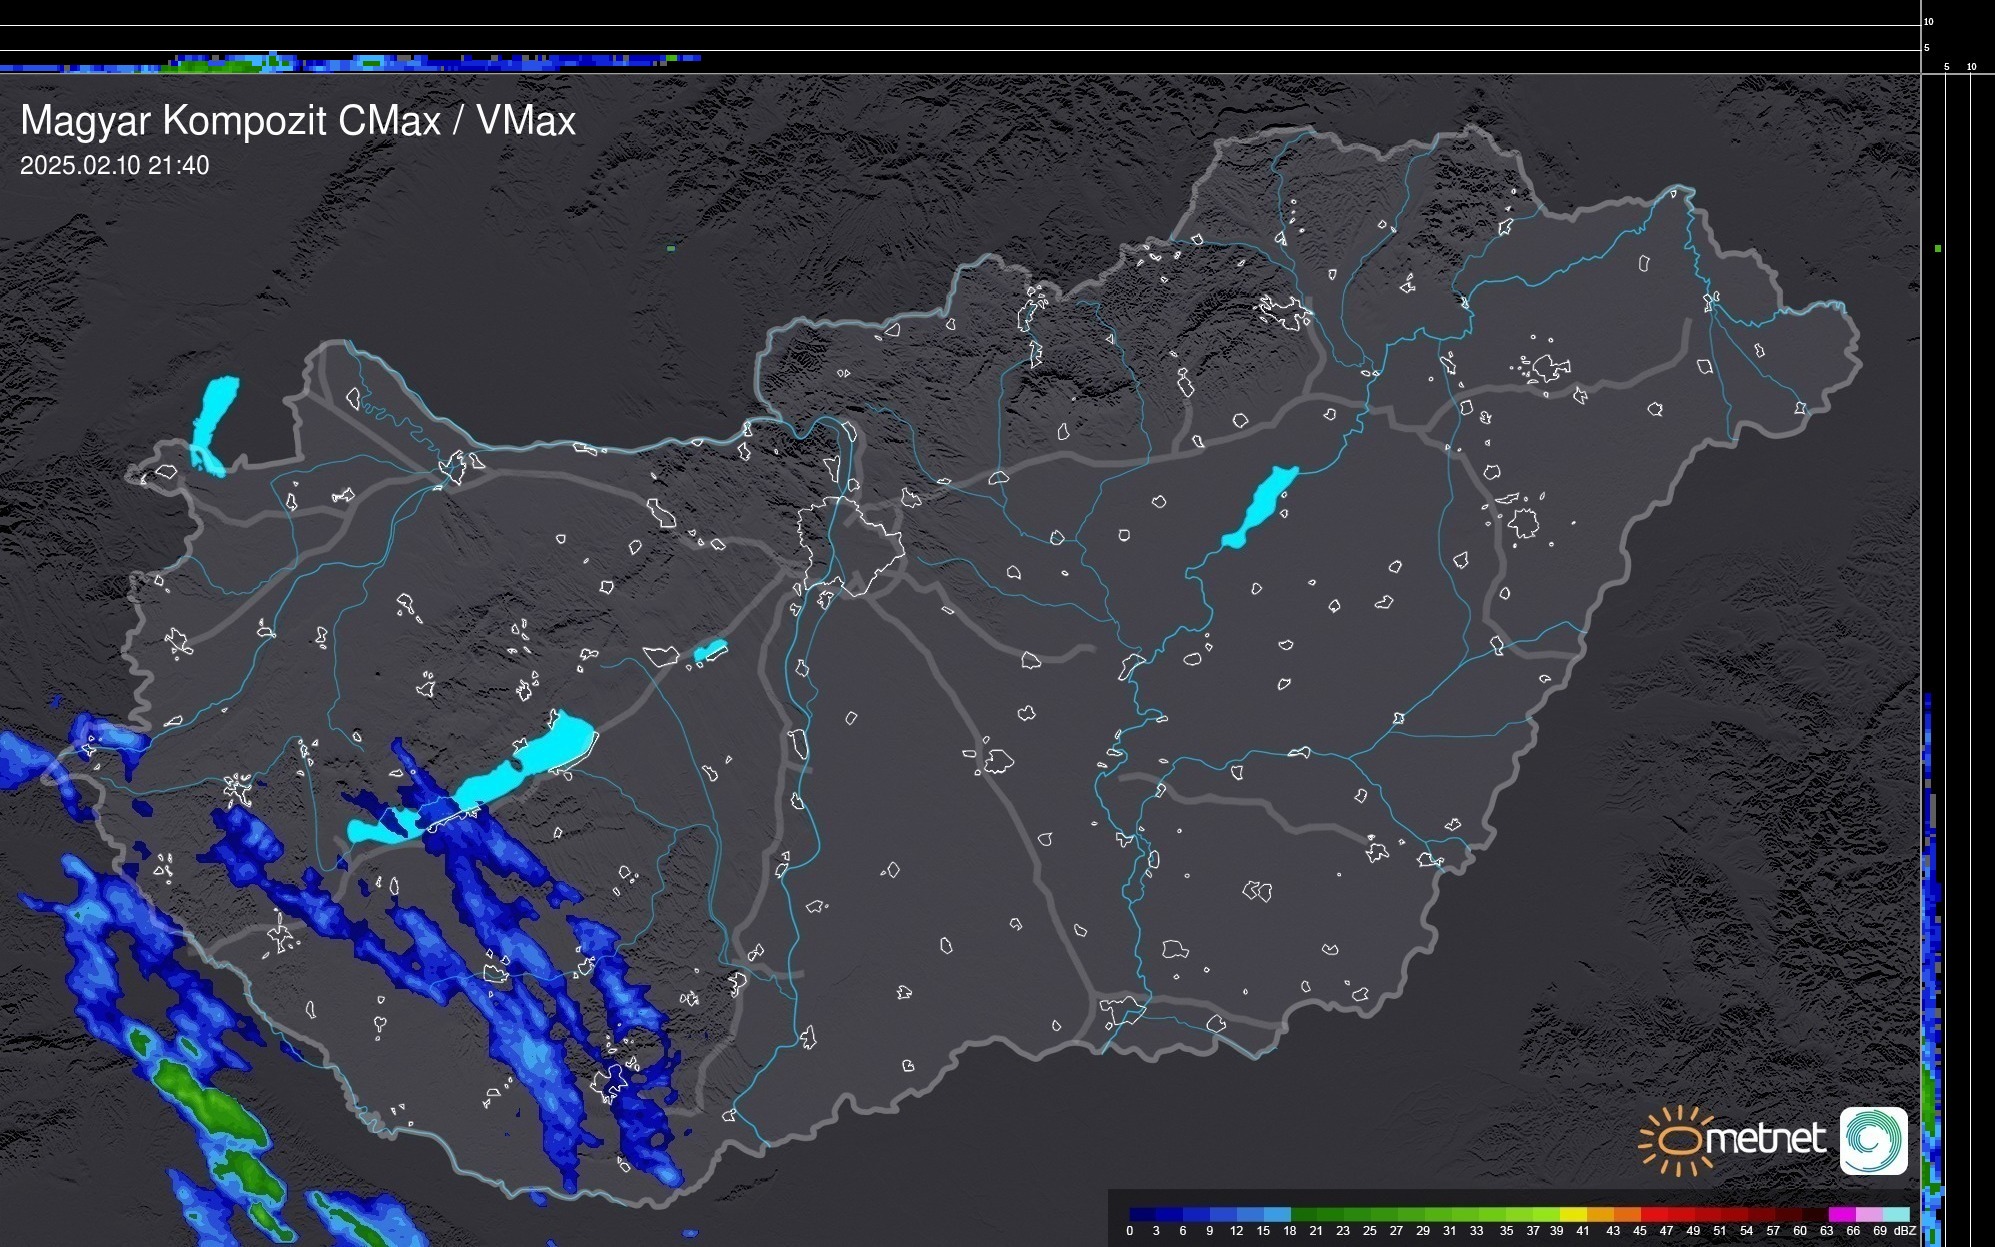Click the 2025.02.10 21:40 timestamp
Screen dimensions: 1995x1247
[x=114, y=166]
